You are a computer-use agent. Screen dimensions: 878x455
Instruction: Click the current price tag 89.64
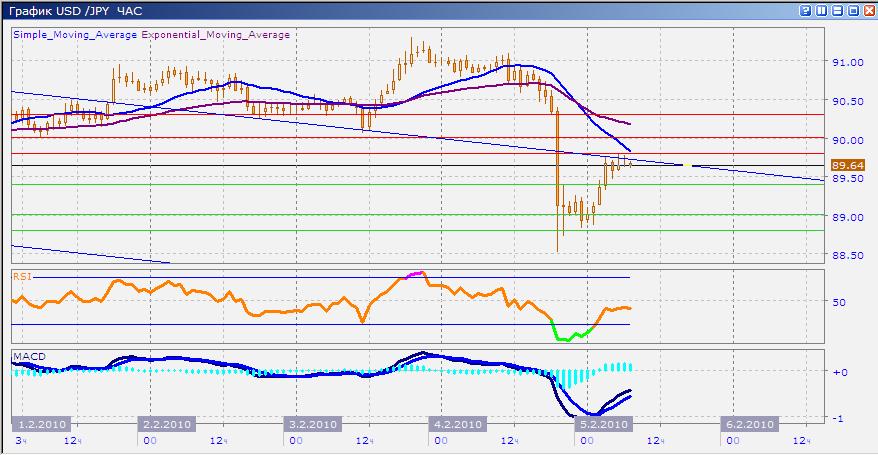click(848, 164)
